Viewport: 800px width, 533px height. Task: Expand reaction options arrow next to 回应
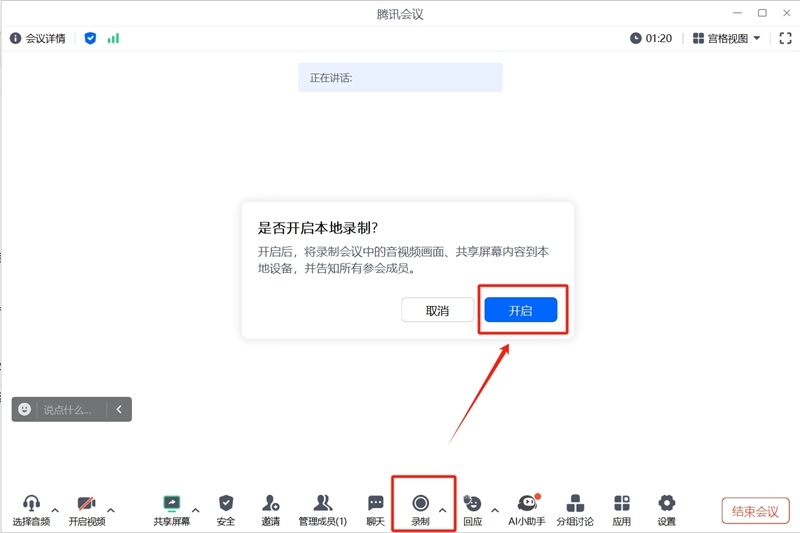click(495, 510)
